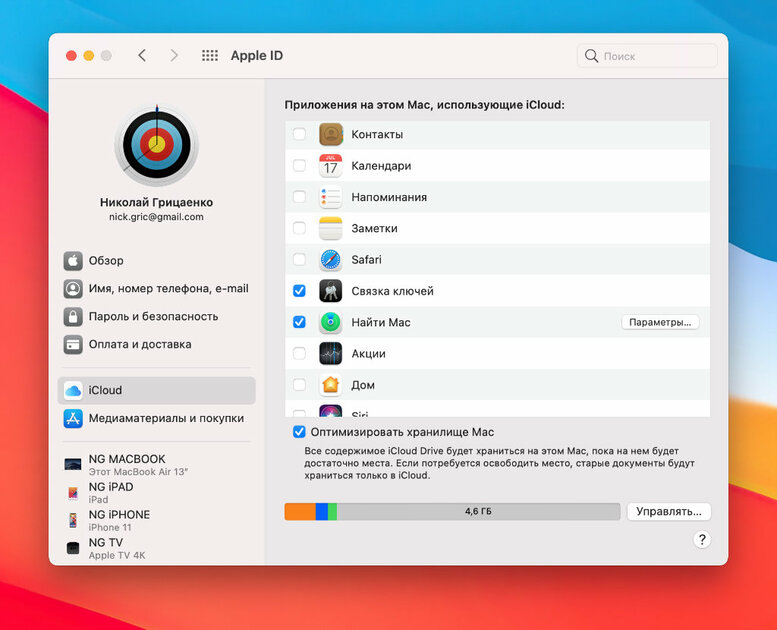Uncheck the Связка ключей checkbox
Screen dimensions: 777x630
pos(299,290)
